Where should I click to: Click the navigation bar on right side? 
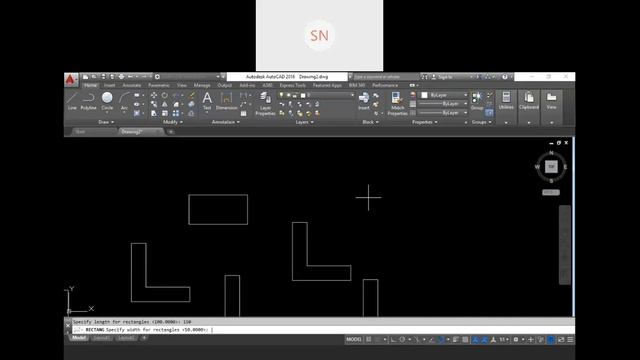(565, 244)
